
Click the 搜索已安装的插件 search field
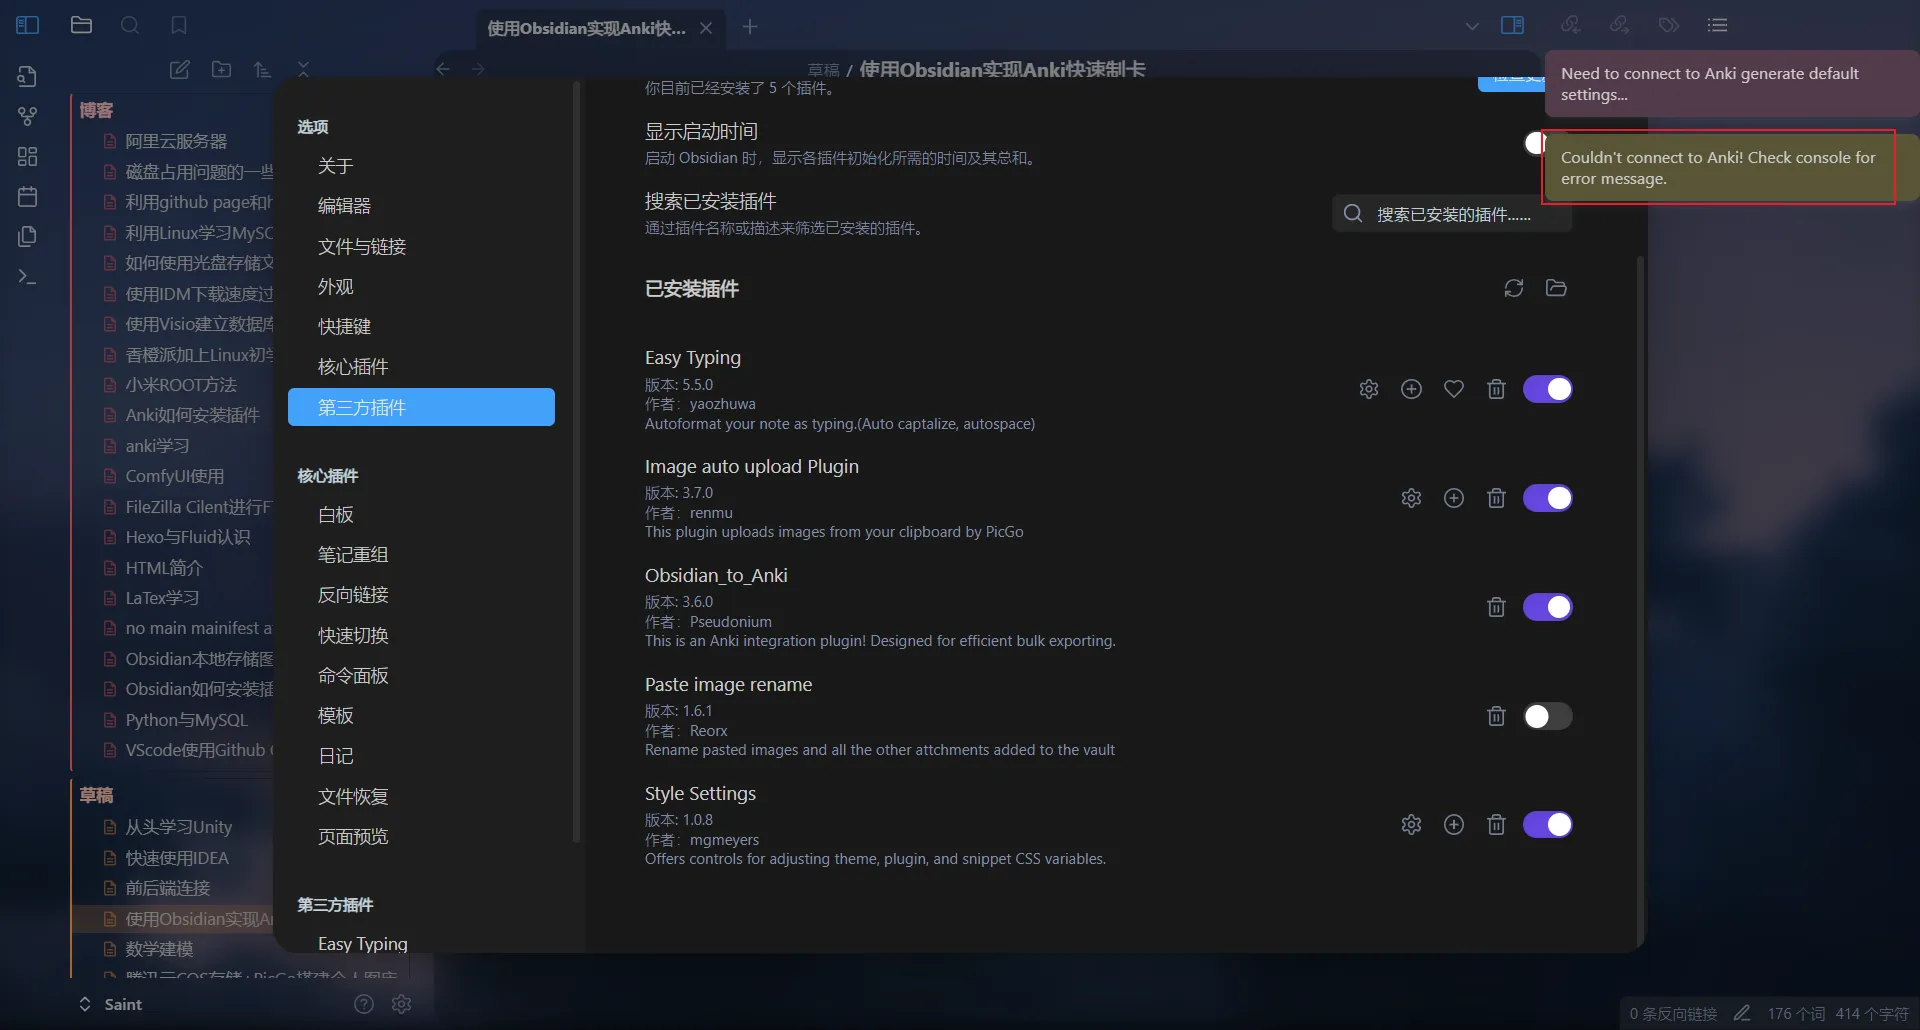pyautogui.click(x=1452, y=214)
